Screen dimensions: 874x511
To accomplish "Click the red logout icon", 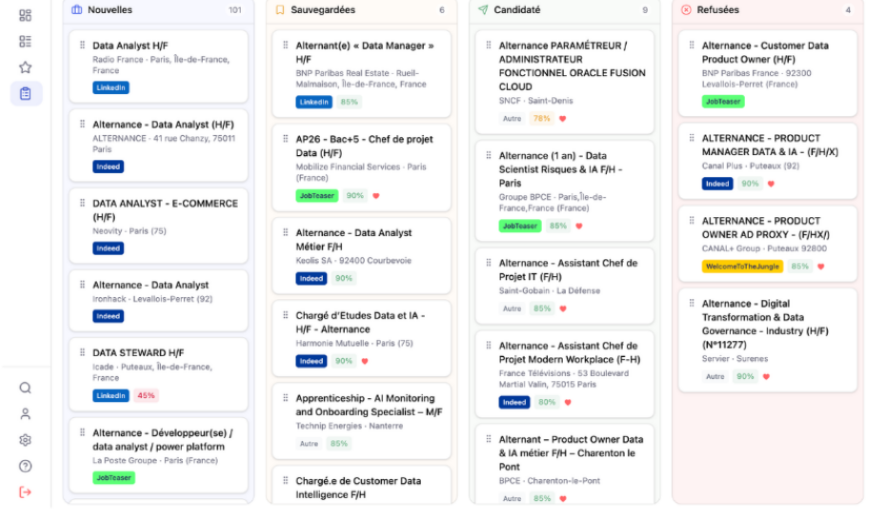I will [25, 493].
